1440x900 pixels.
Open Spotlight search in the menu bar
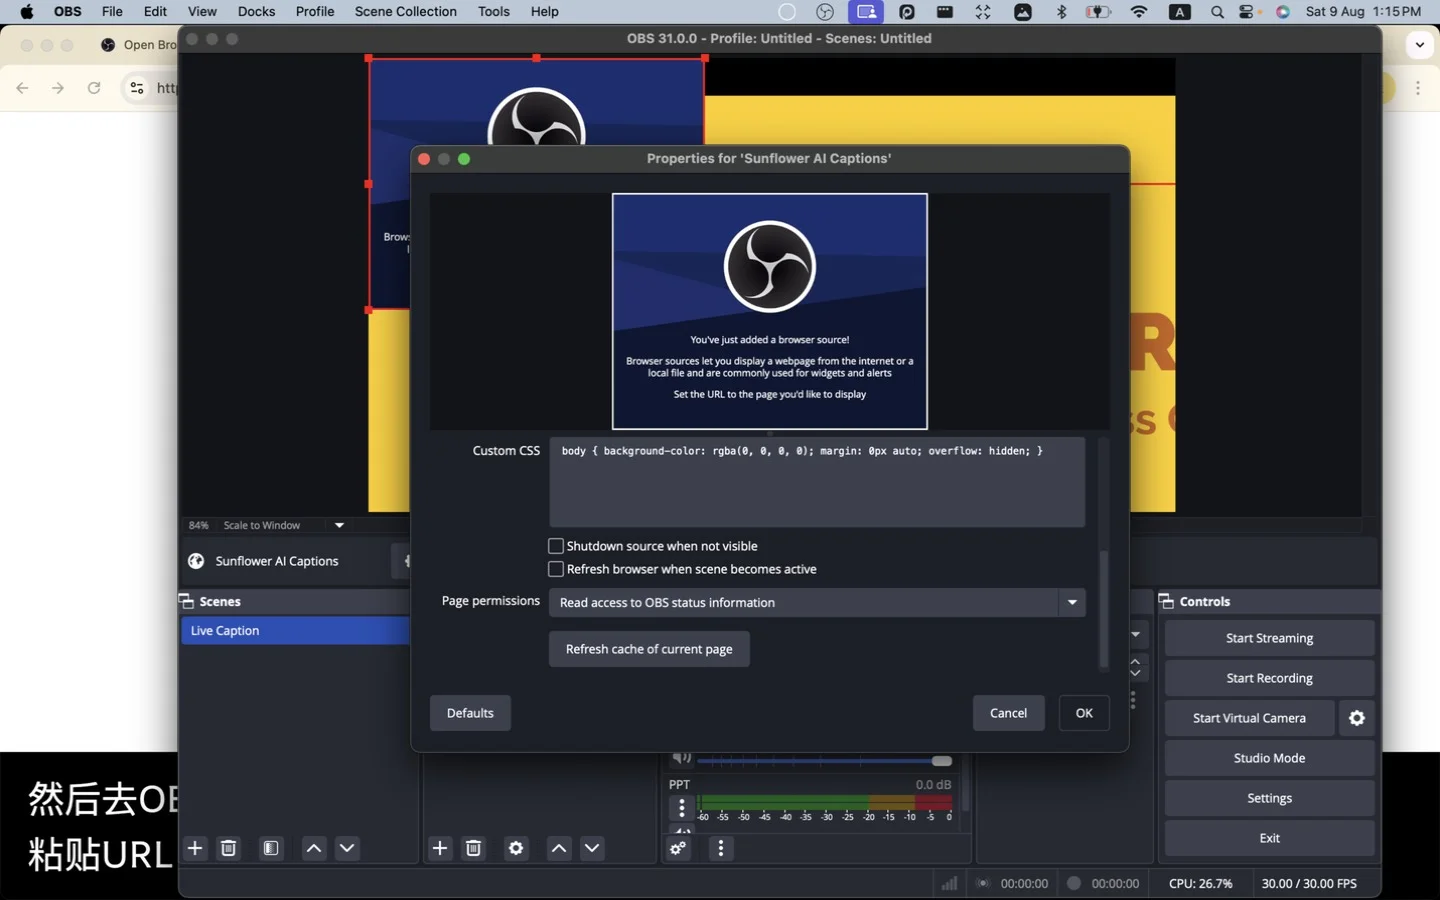[1217, 12]
